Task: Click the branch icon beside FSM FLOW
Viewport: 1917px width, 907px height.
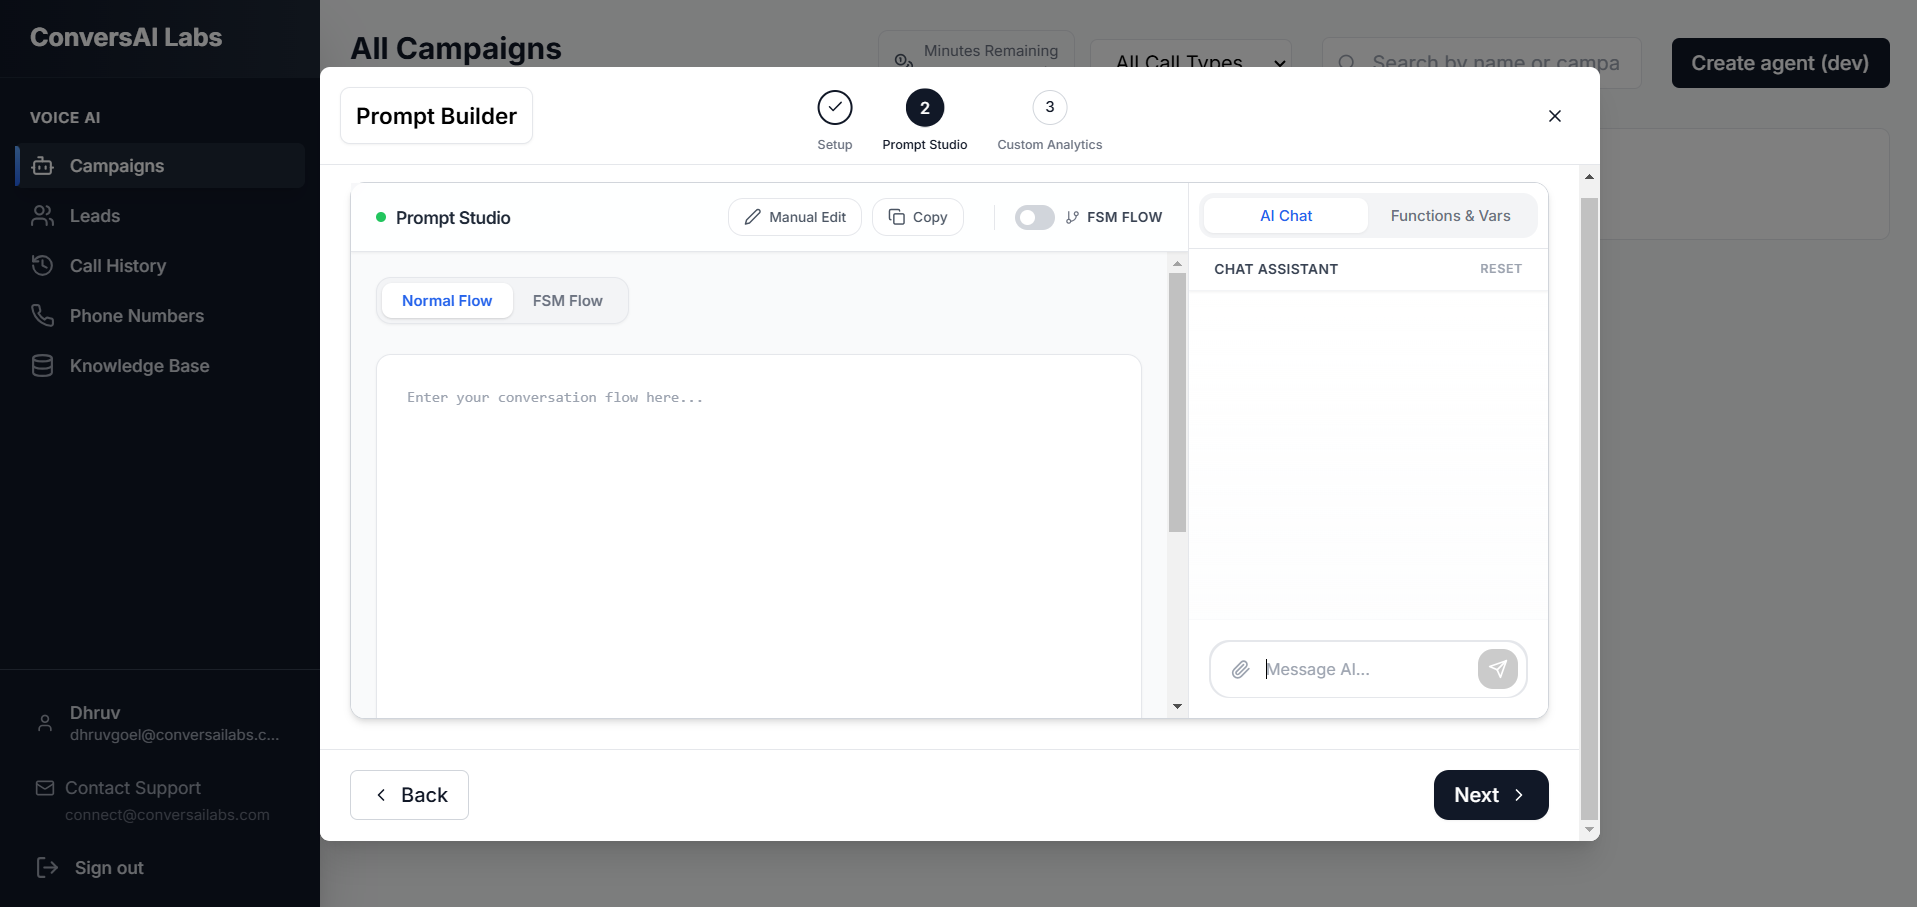Action: tap(1072, 217)
